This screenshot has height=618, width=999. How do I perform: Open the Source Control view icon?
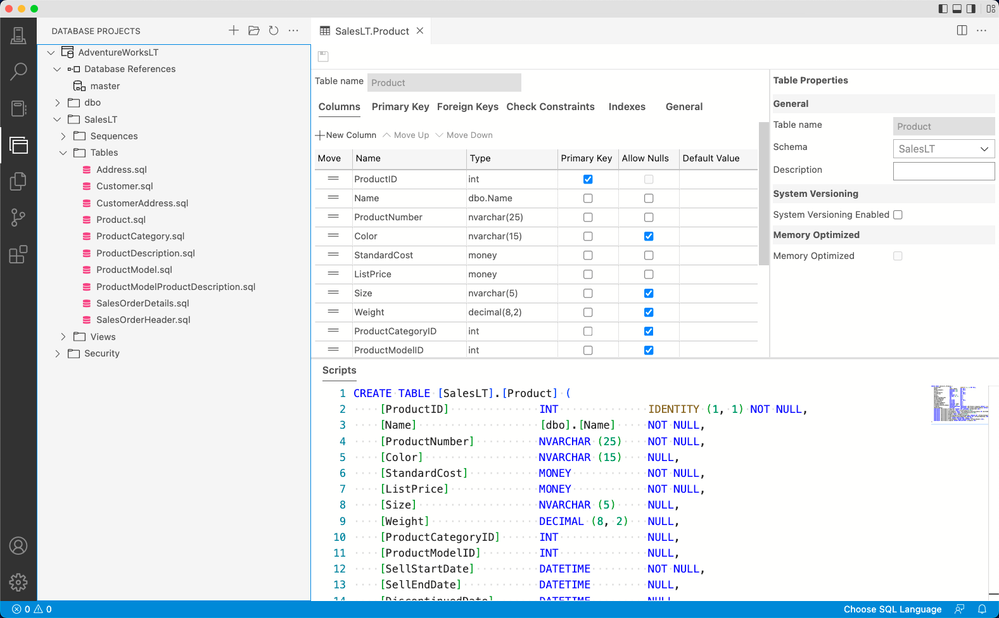coord(18,218)
